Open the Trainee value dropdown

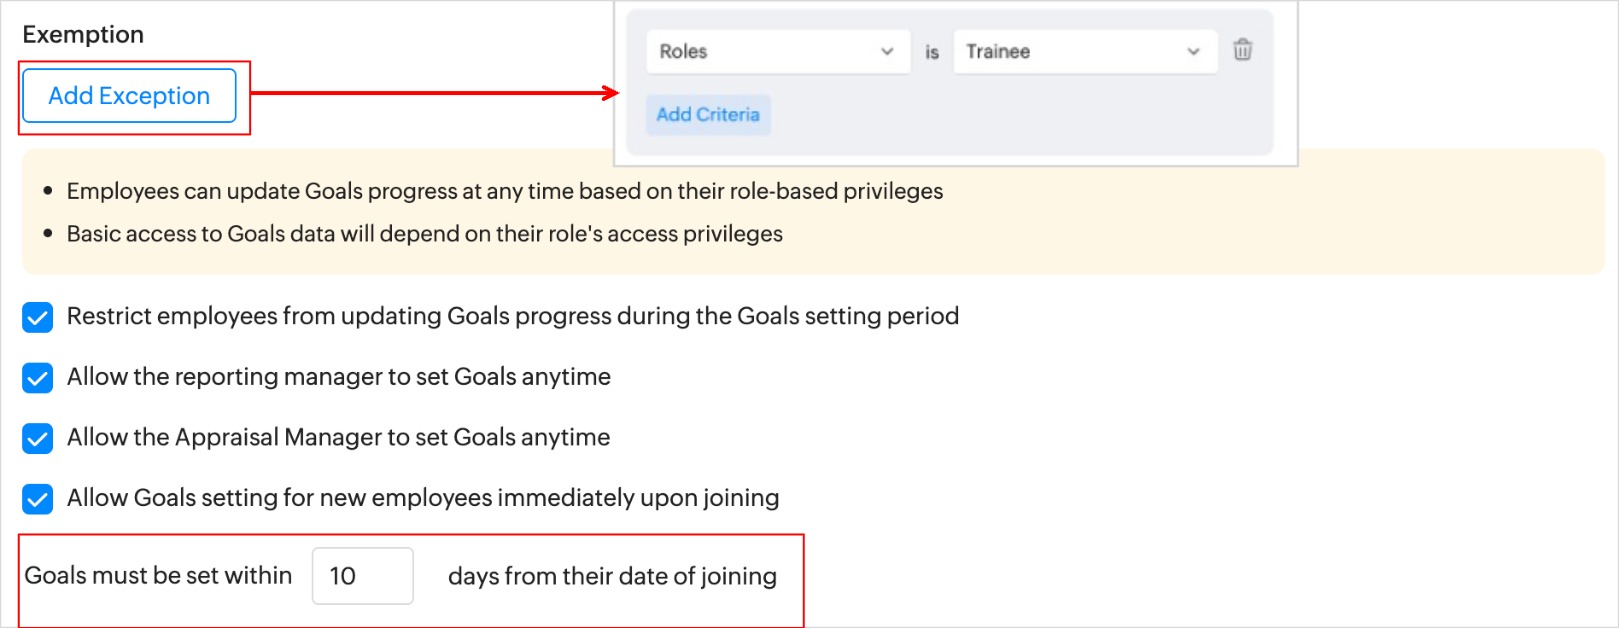[x=1084, y=52]
